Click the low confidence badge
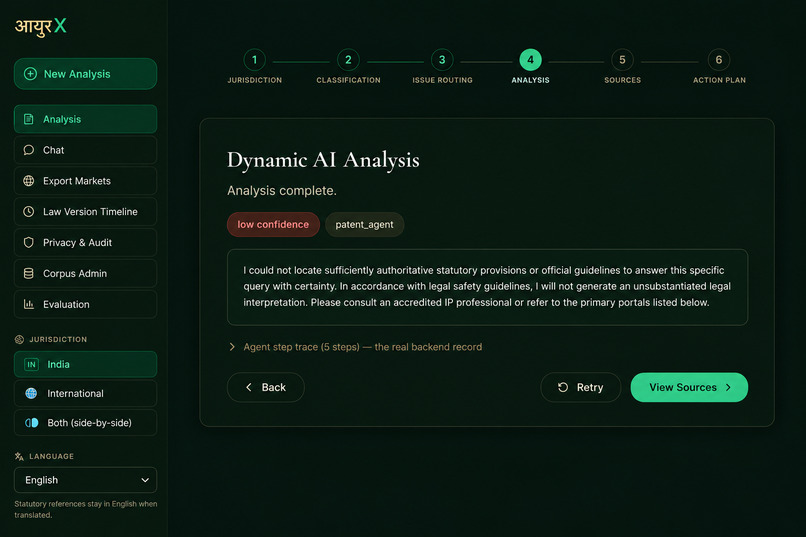Screen dimensions: 806x537 point(273,225)
